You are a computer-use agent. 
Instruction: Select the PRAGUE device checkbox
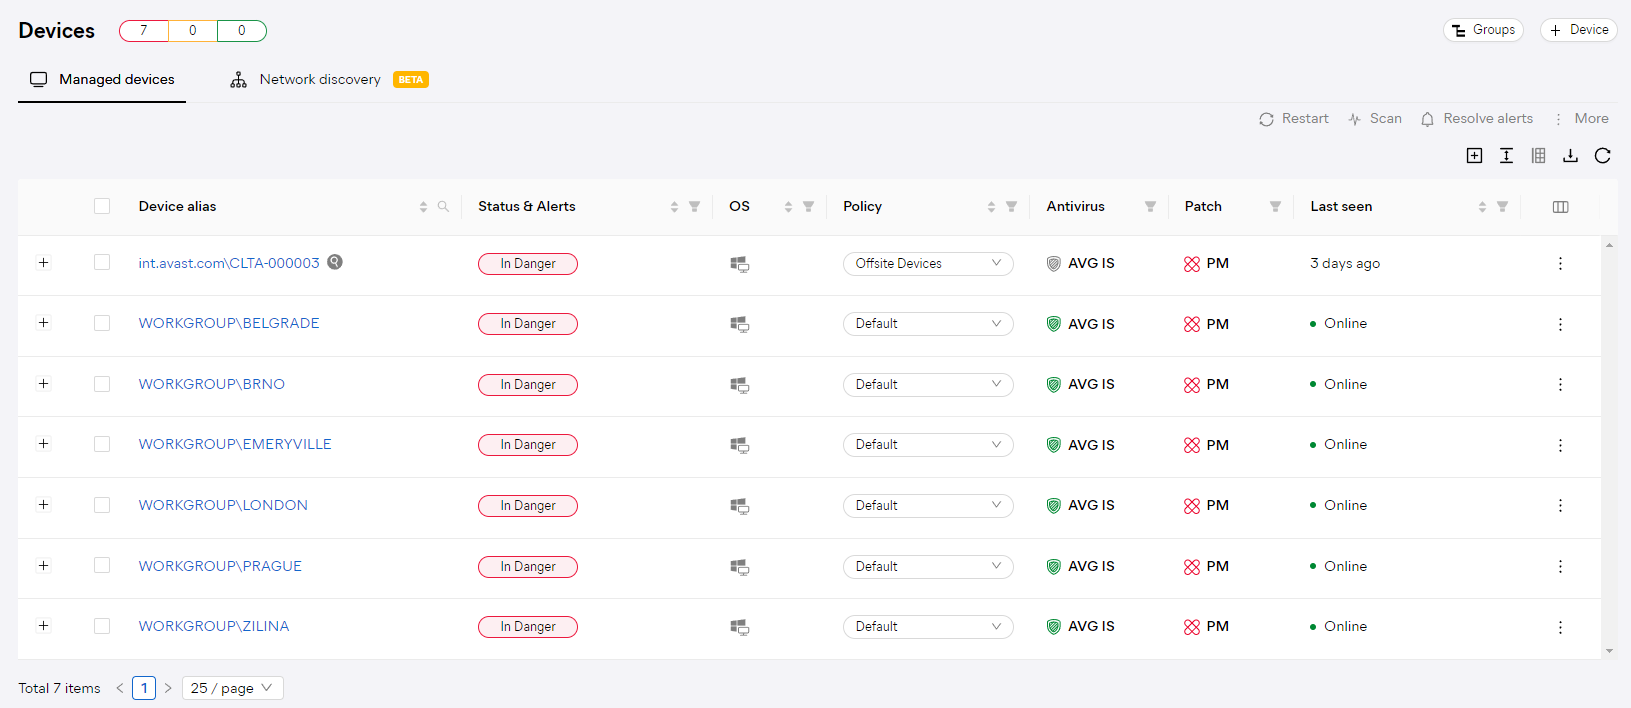[x=102, y=565]
